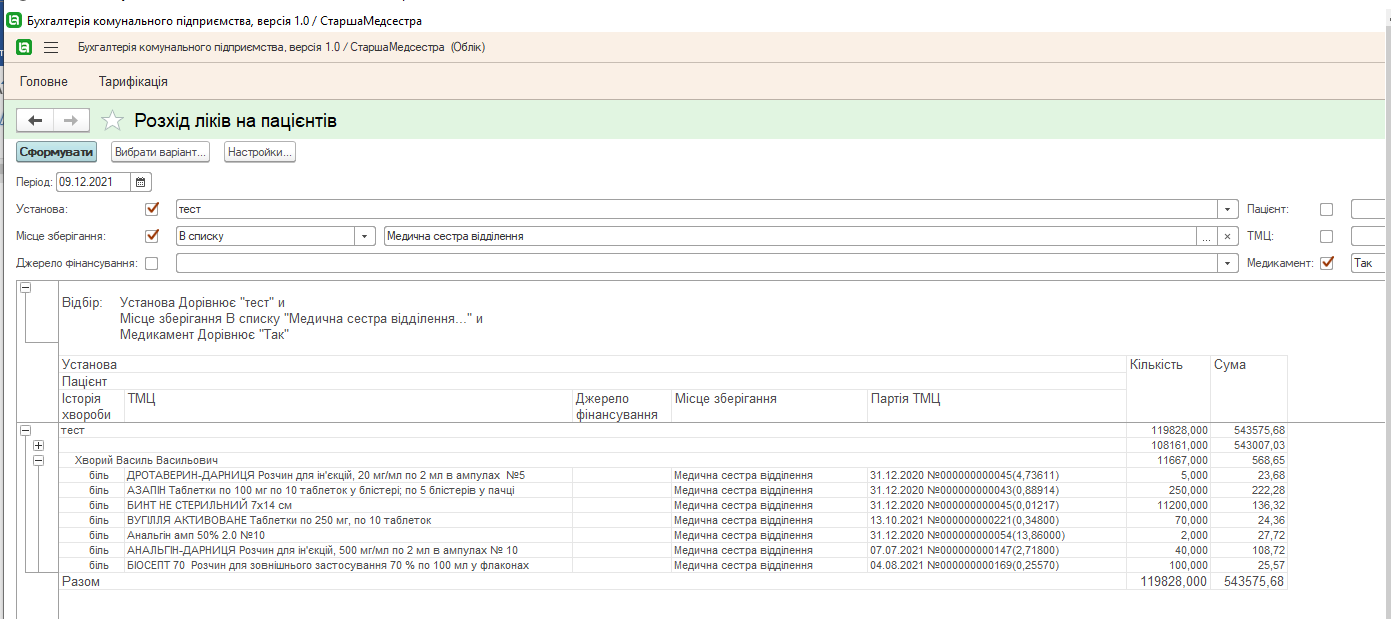
Task: Click the green application logo icon
Action: click(x=24, y=47)
